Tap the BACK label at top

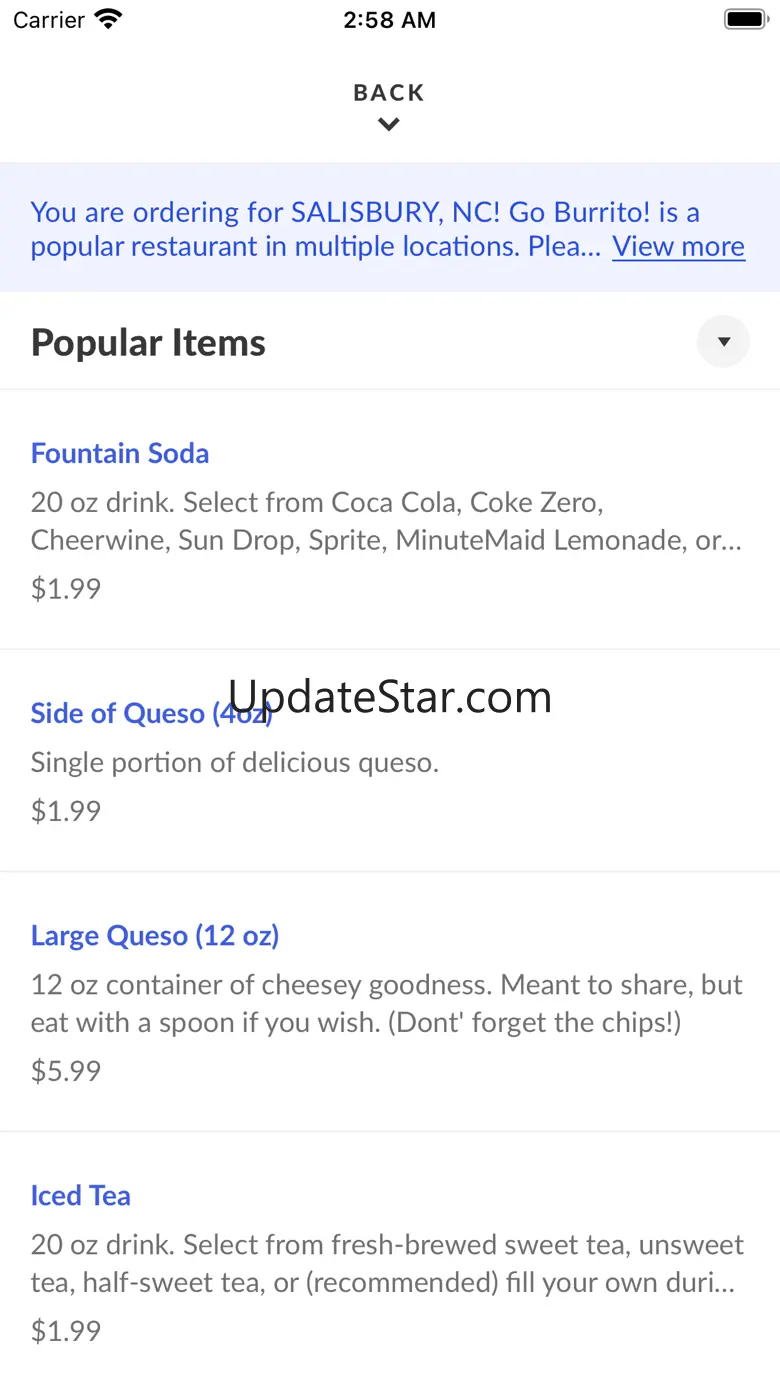(x=389, y=93)
